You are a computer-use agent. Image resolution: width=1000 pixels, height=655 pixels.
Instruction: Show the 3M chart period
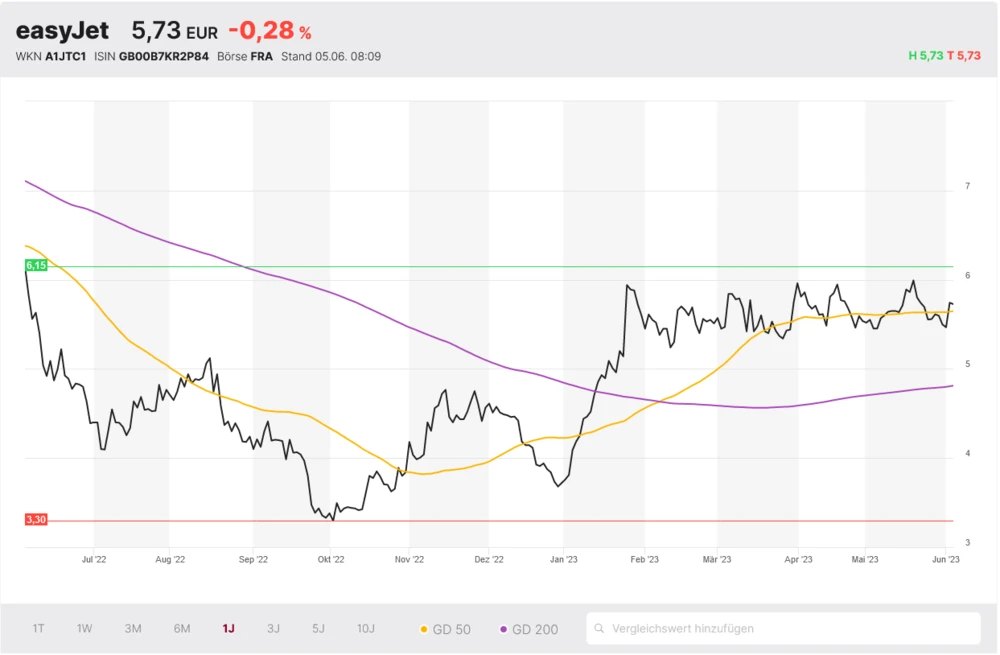133,629
